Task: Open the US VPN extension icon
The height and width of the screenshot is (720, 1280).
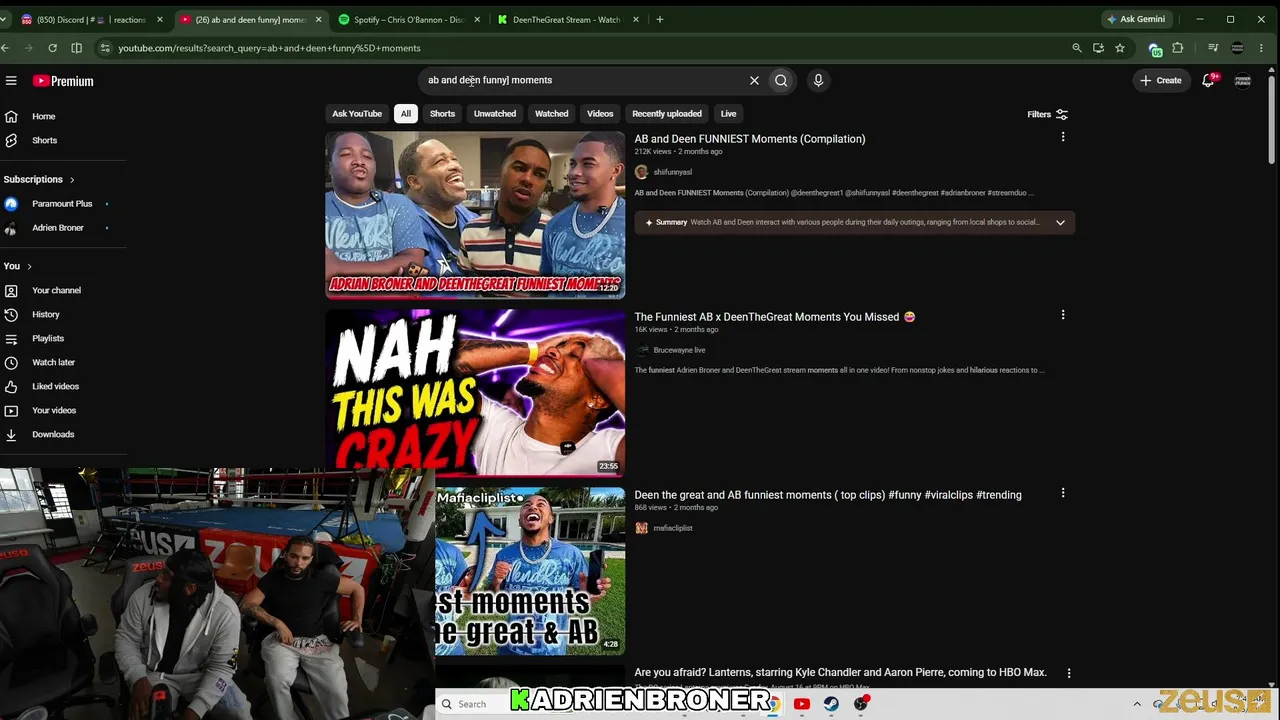Action: tap(1155, 49)
